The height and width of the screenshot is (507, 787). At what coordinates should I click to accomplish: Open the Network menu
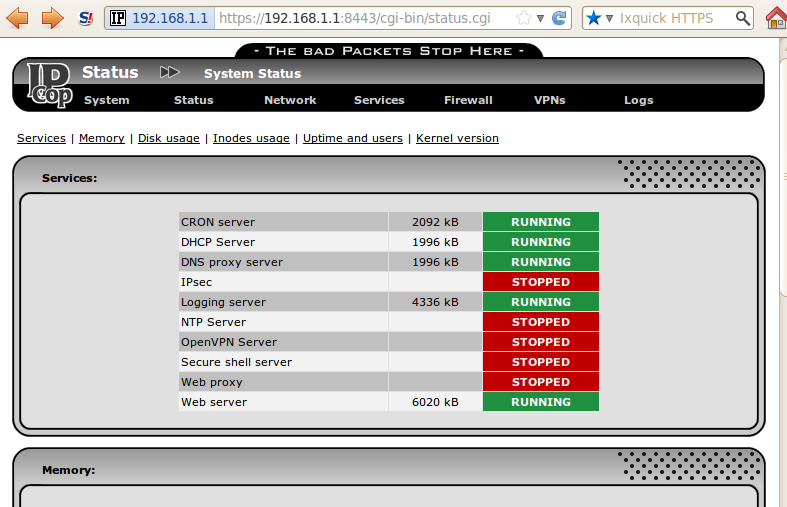tap(290, 100)
